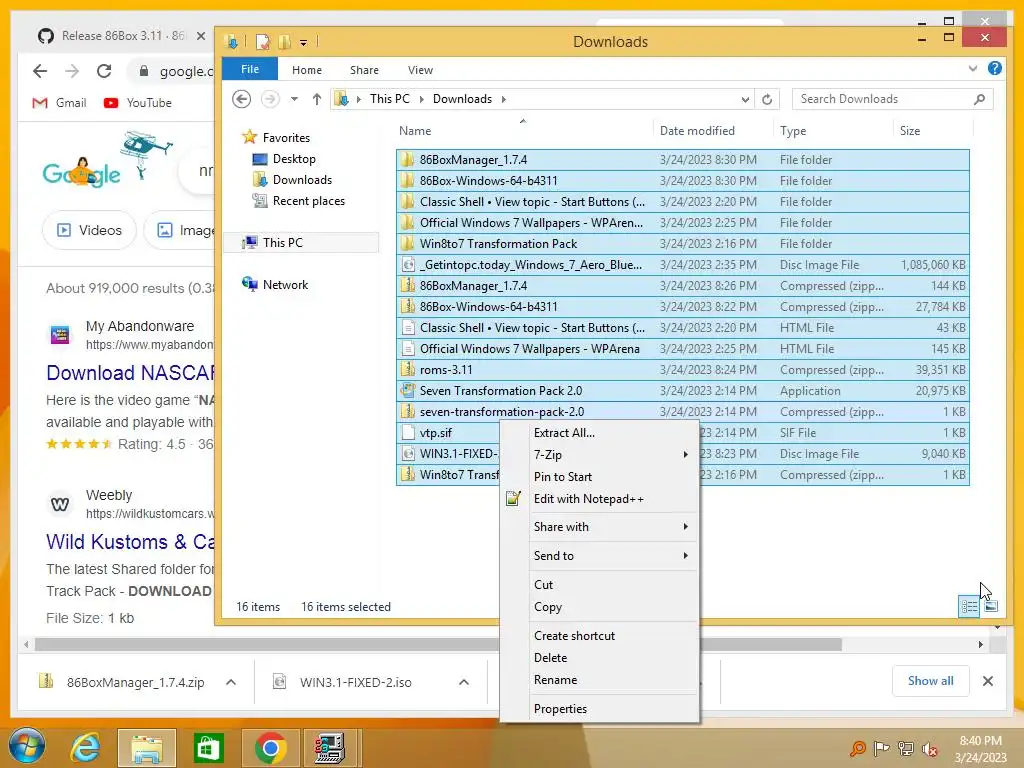
Task: Click the Explorer Forward navigation arrow
Action: pyautogui.click(x=270, y=99)
